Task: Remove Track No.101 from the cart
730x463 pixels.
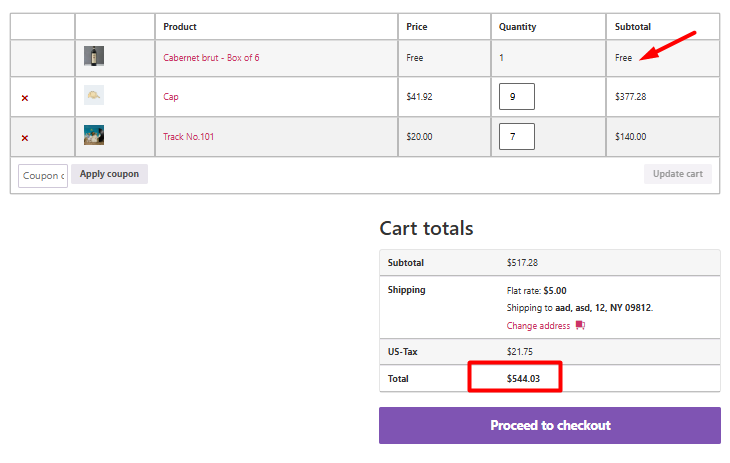Action: pyautogui.click(x=25, y=138)
